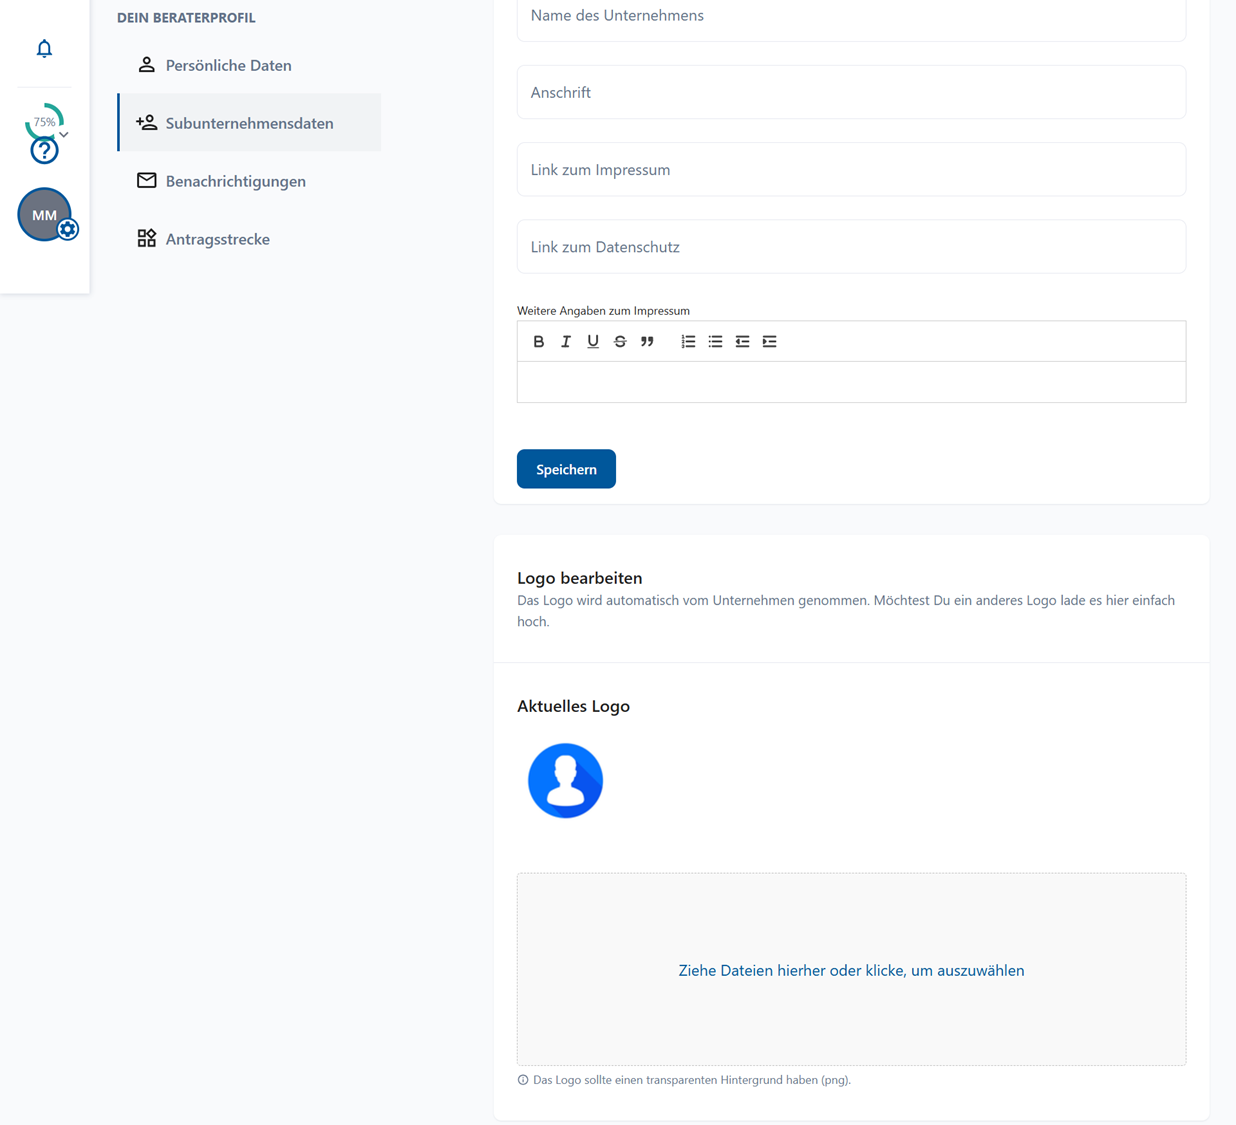Screen dimensions: 1236x1125
Task: Click the notification bell icon
Action: 44,49
